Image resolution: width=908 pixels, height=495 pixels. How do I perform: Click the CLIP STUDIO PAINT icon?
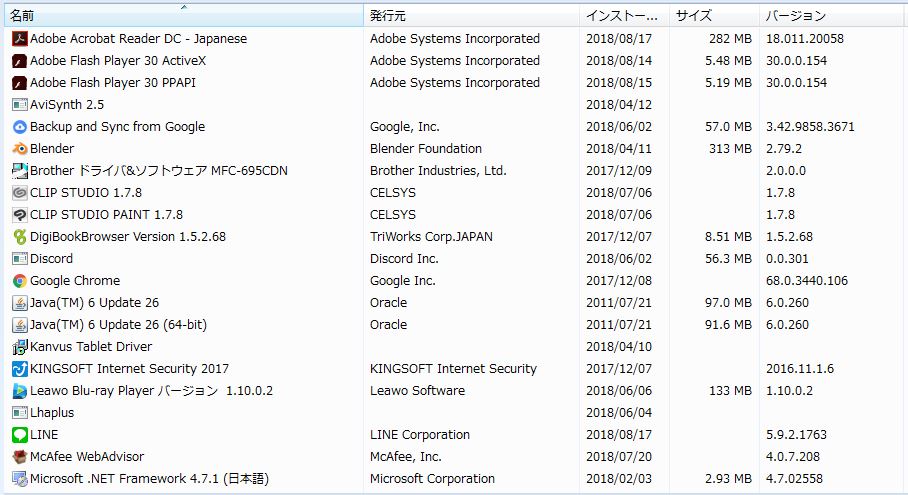click(x=19, y=215)
